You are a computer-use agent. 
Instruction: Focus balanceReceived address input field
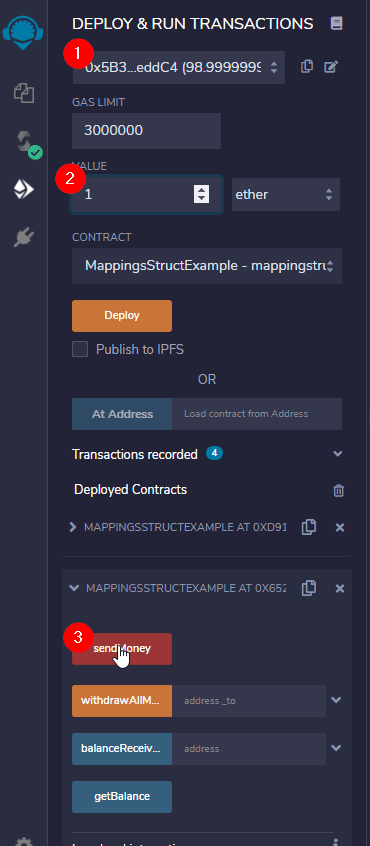[249, 749]
